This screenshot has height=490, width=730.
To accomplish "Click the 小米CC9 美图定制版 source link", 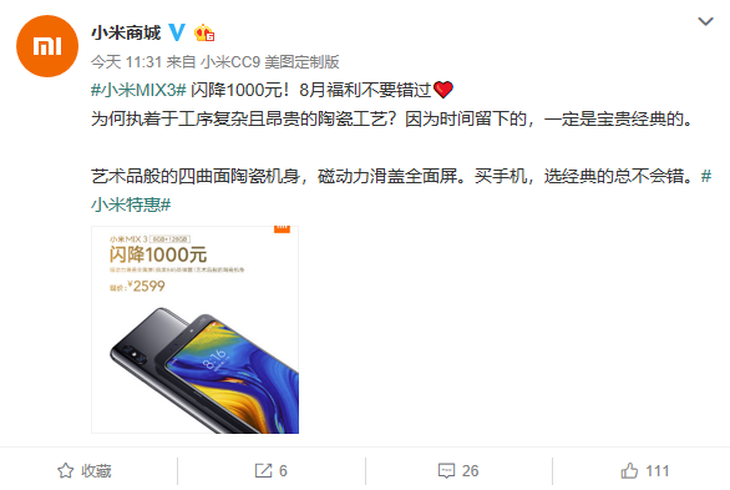I will point(270,62).
